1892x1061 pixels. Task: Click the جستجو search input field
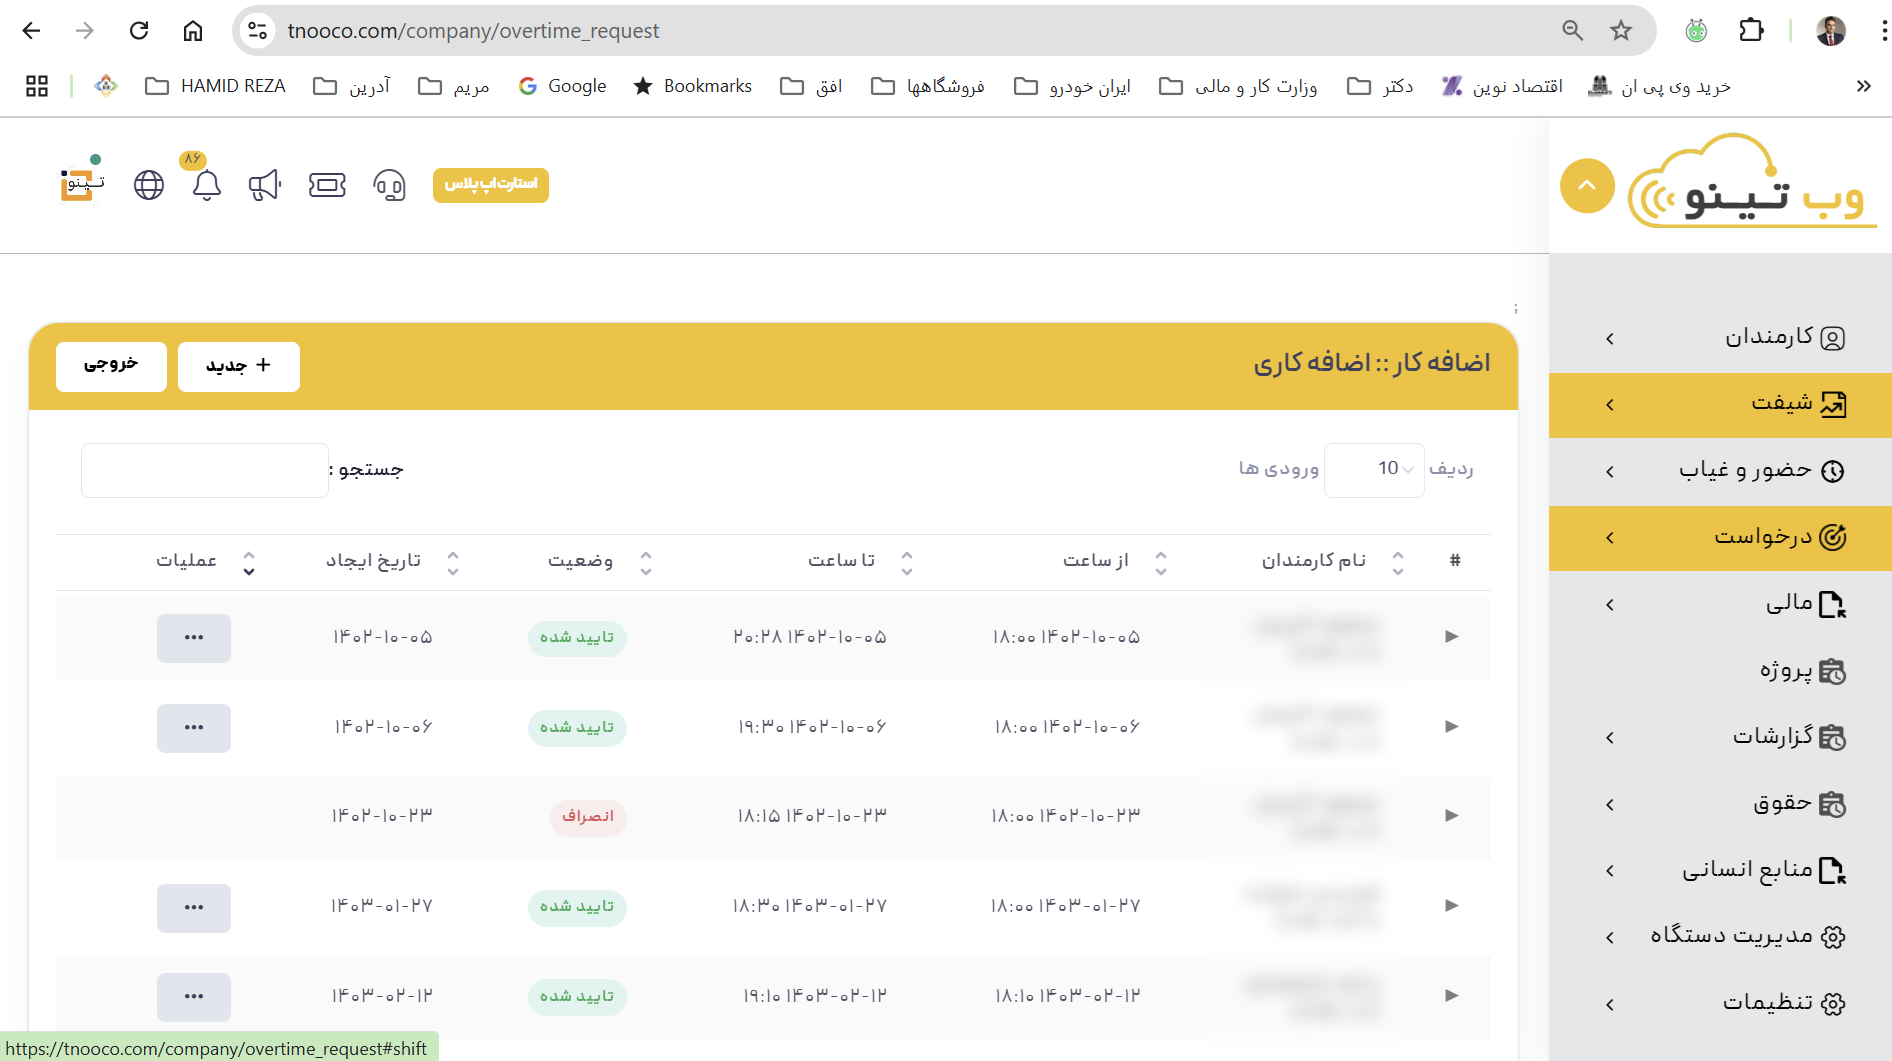coord(205,470)
